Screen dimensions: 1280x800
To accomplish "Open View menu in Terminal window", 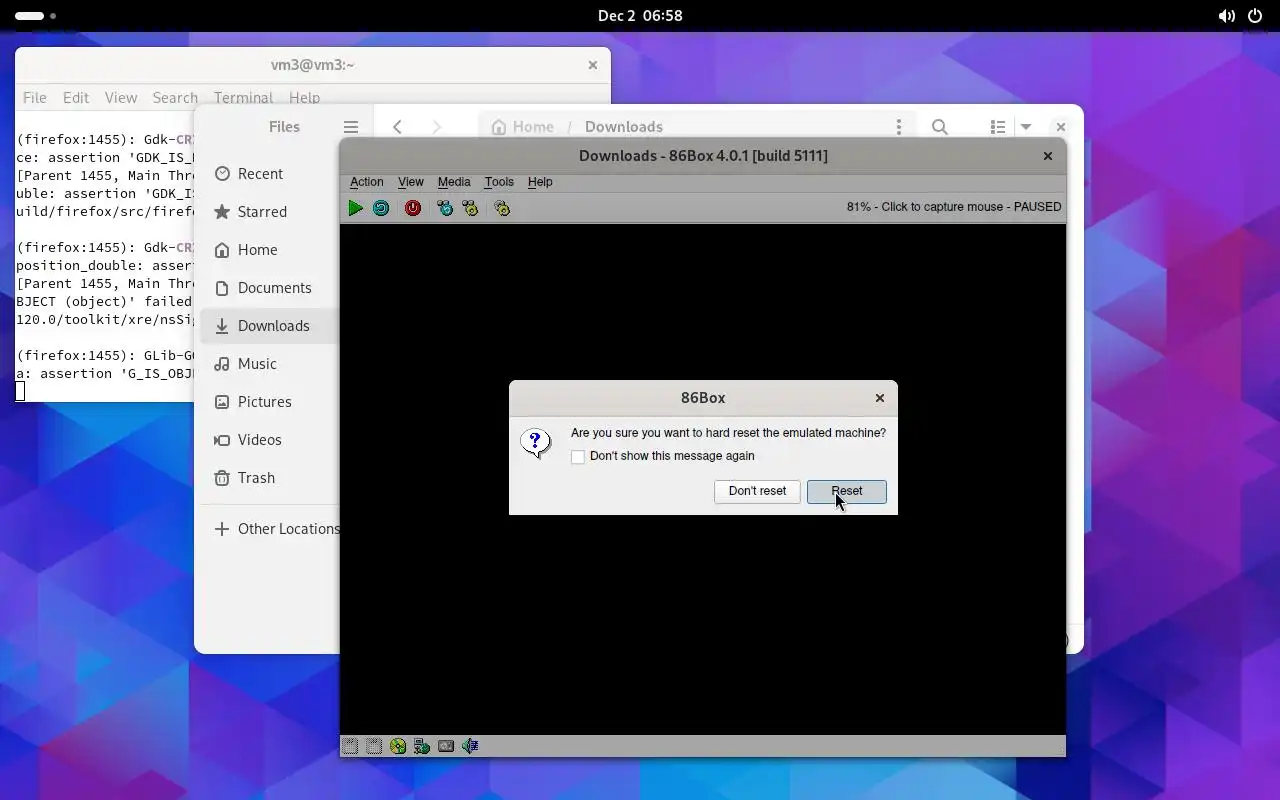I will click(121, 98).
